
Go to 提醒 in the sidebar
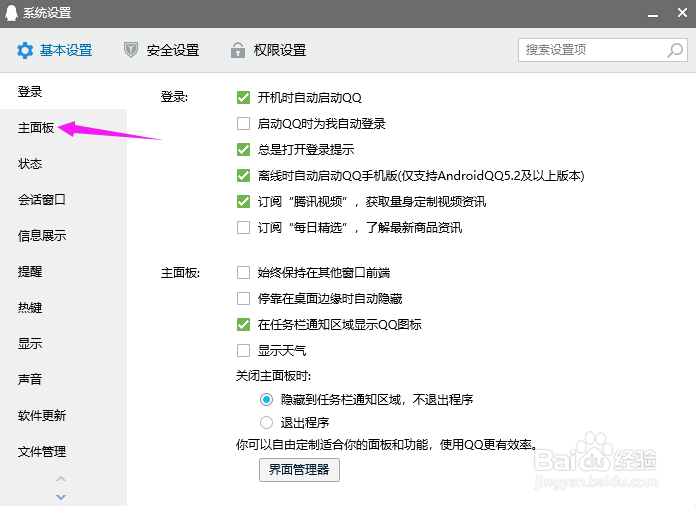[63, 272]
